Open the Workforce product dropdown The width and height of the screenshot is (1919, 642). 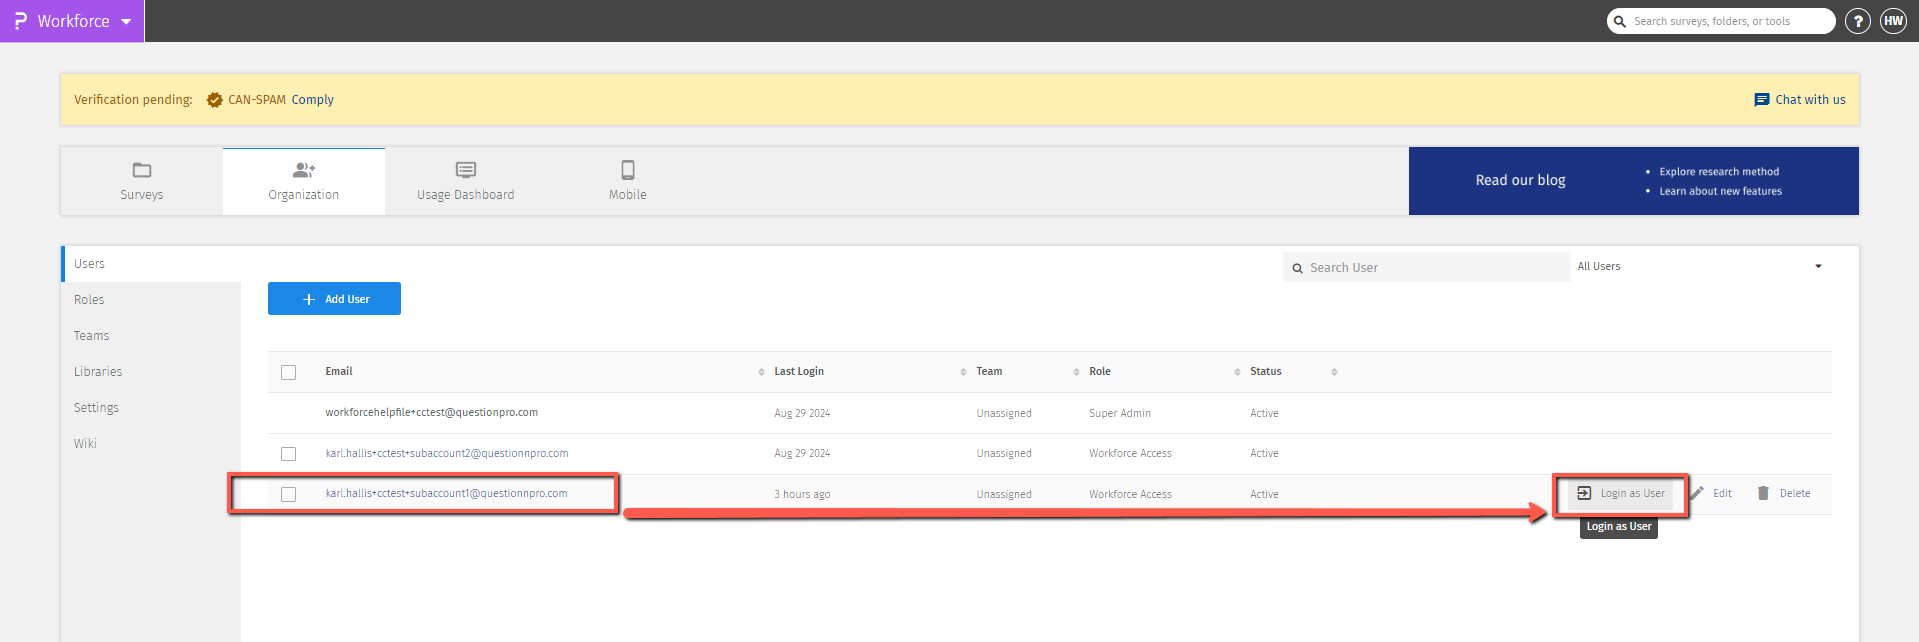pos(126,21)
